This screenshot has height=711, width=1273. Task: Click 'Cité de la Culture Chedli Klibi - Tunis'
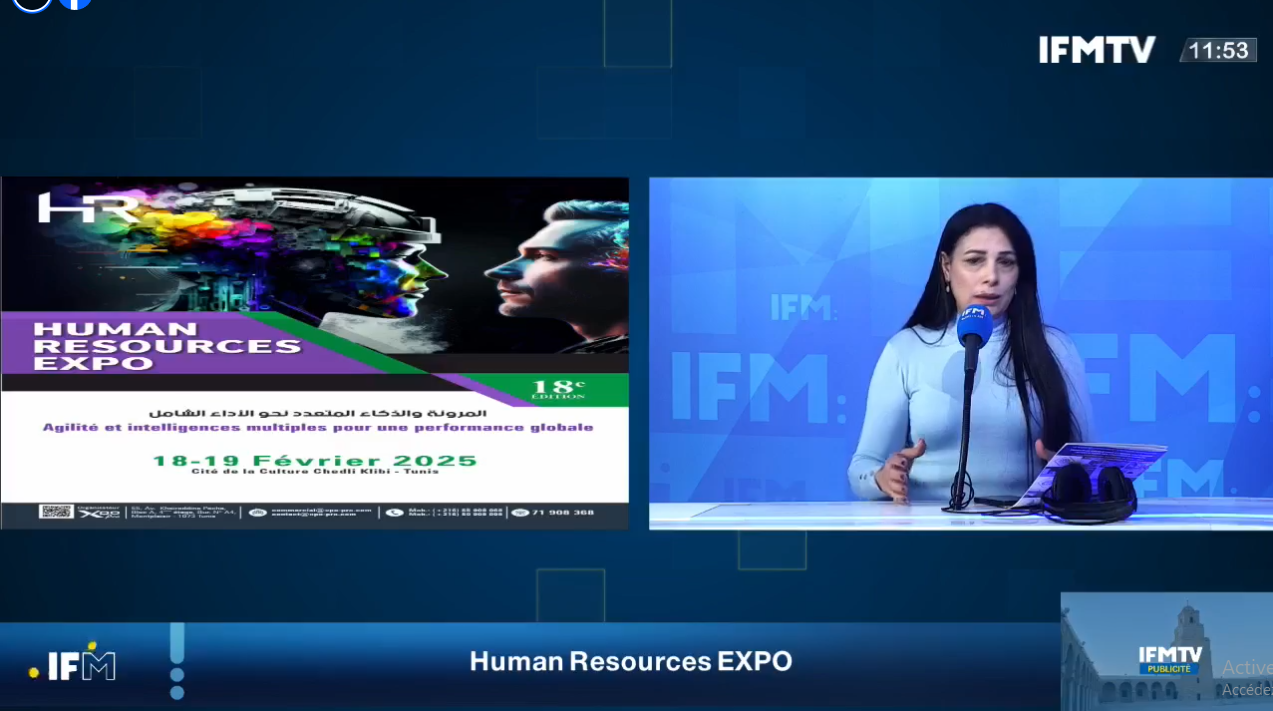(x=315, y=471)
